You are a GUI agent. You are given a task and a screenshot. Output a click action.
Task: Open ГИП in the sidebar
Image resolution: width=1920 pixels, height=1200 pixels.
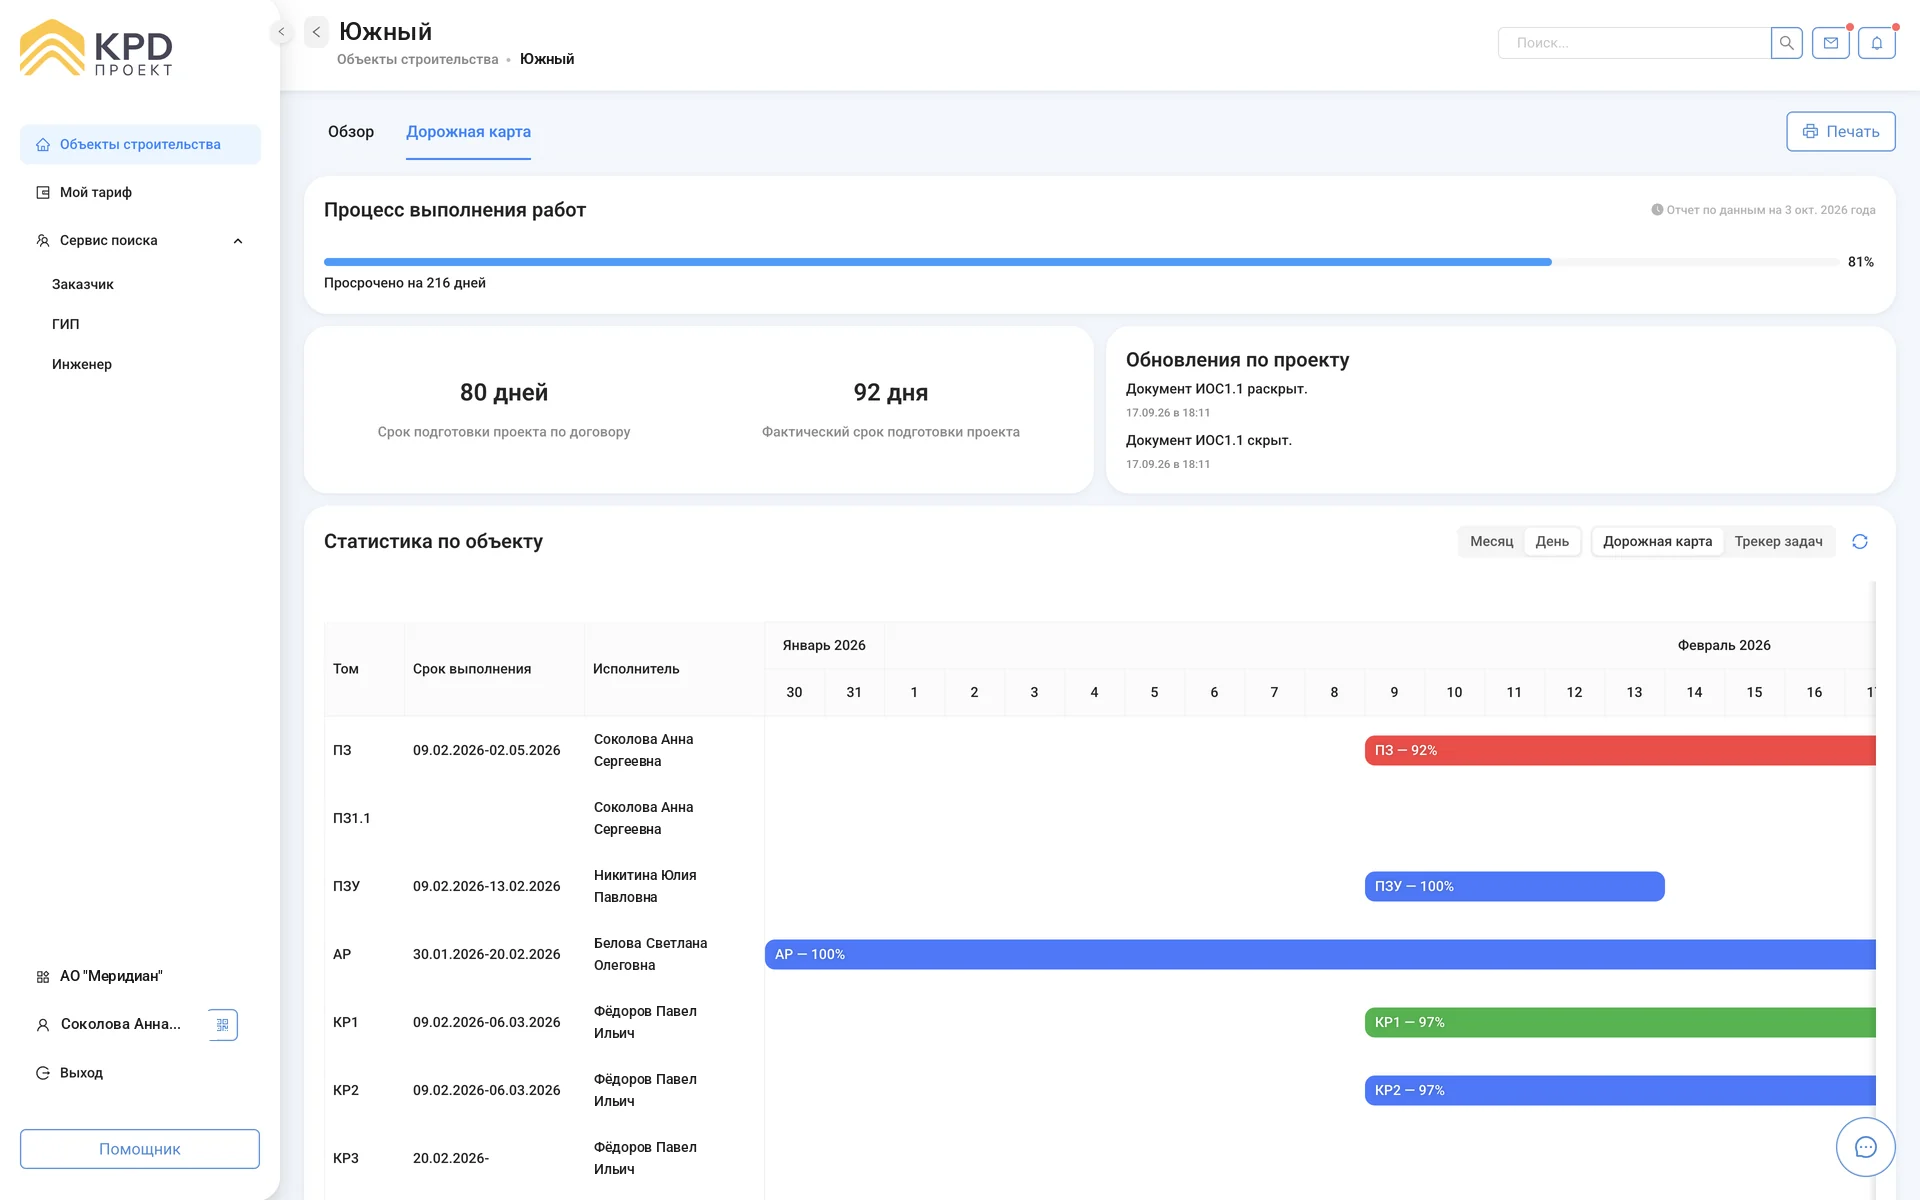[x=66, y=324]
